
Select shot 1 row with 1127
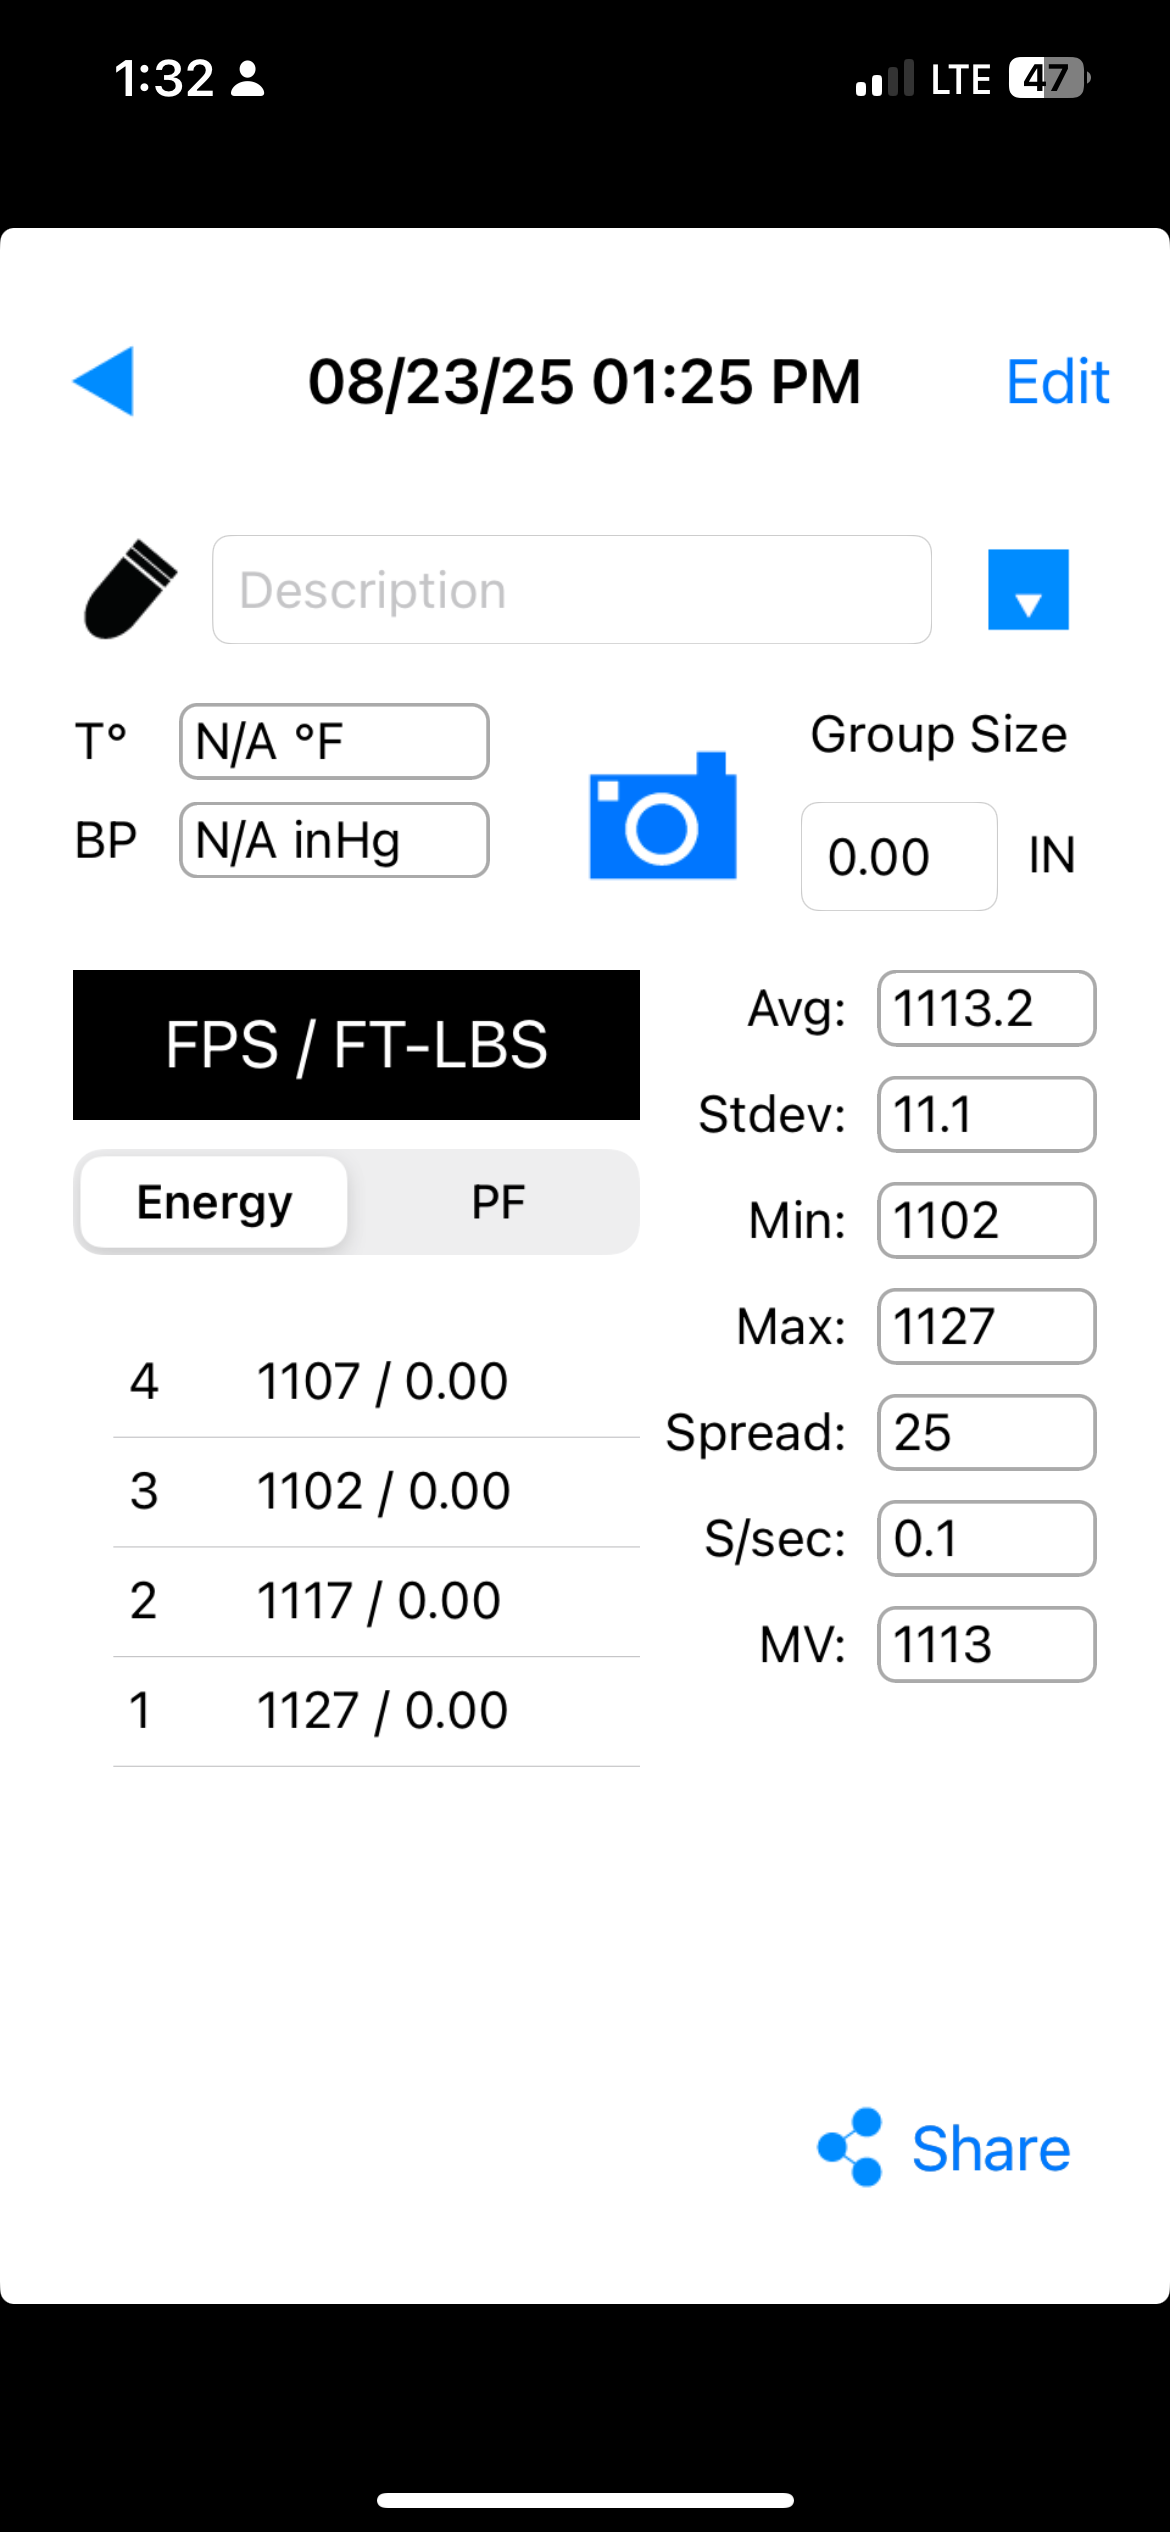click(376, 1711)
